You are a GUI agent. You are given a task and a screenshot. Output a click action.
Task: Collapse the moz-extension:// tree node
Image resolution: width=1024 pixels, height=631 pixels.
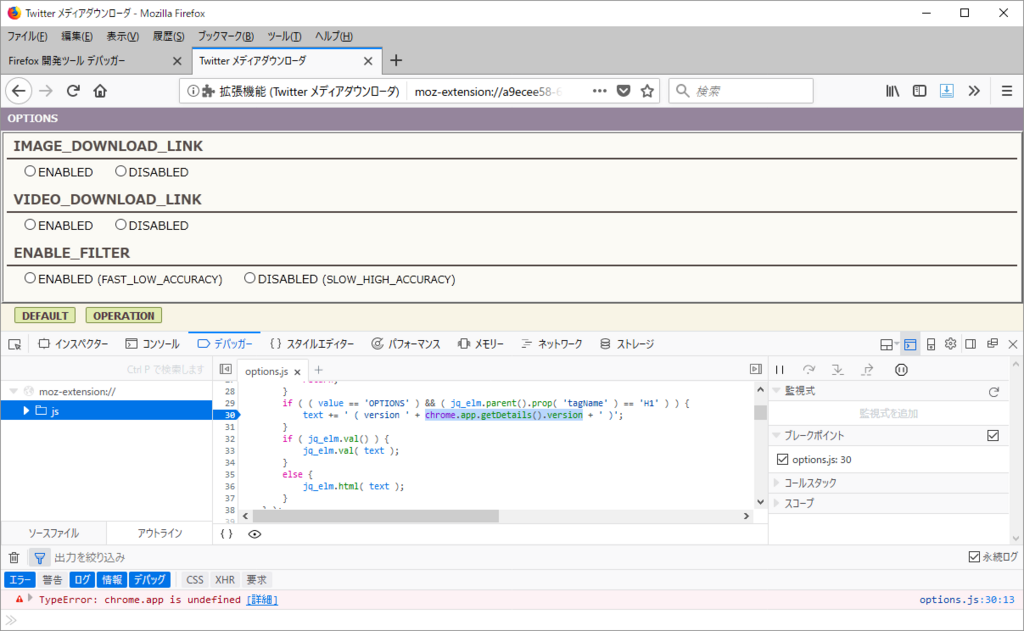click(x=13, y=391)
